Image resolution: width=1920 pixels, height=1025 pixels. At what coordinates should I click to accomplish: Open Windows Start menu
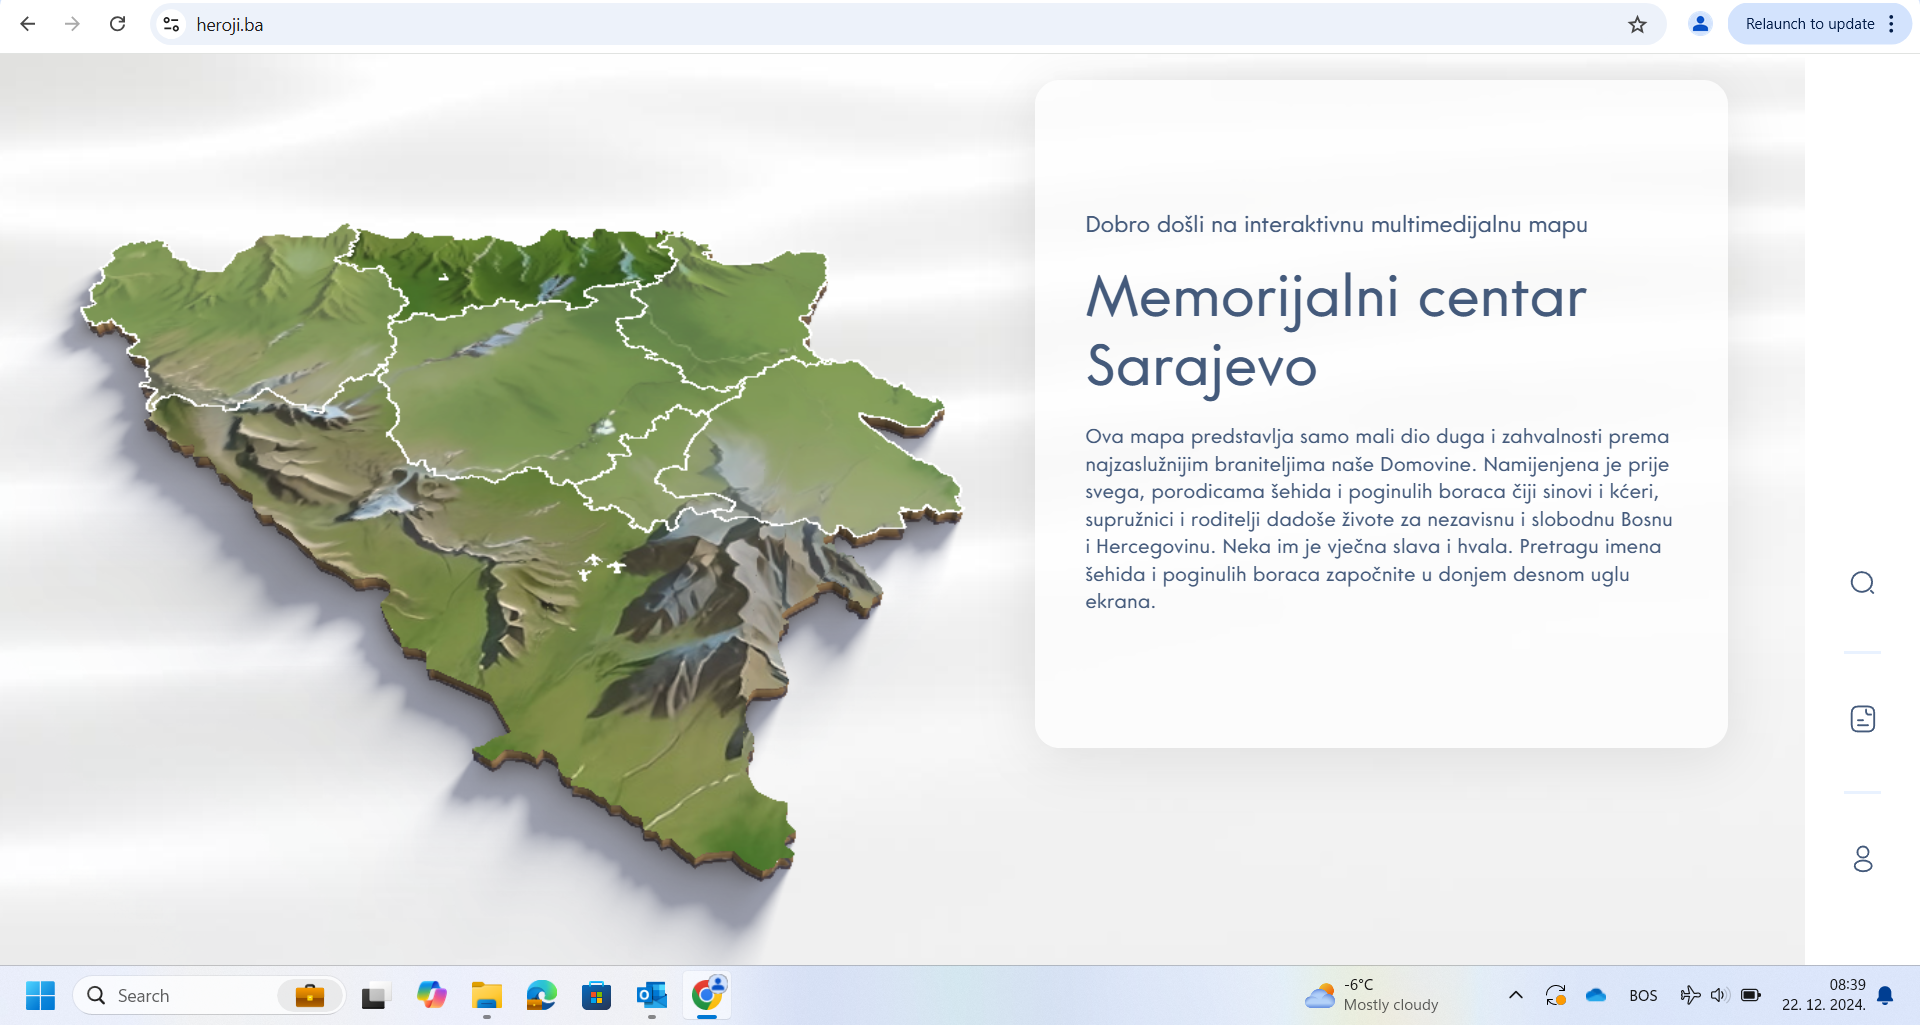click(40, 995)
